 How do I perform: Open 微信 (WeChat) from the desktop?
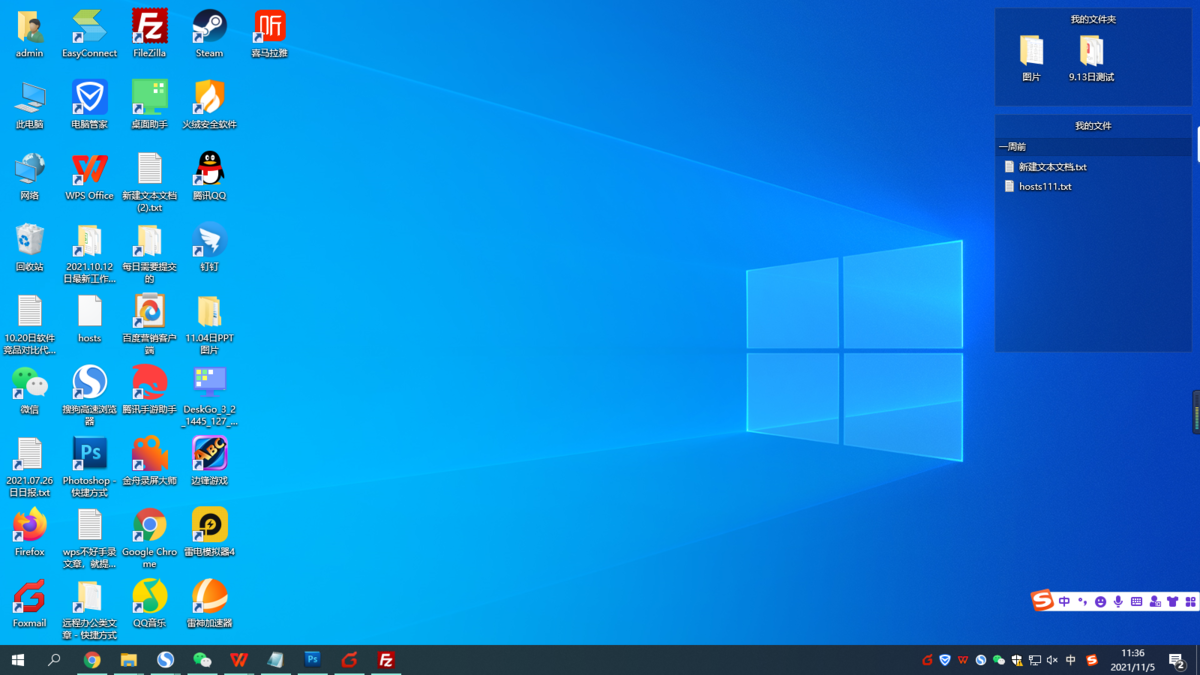(x=29, y=385)
